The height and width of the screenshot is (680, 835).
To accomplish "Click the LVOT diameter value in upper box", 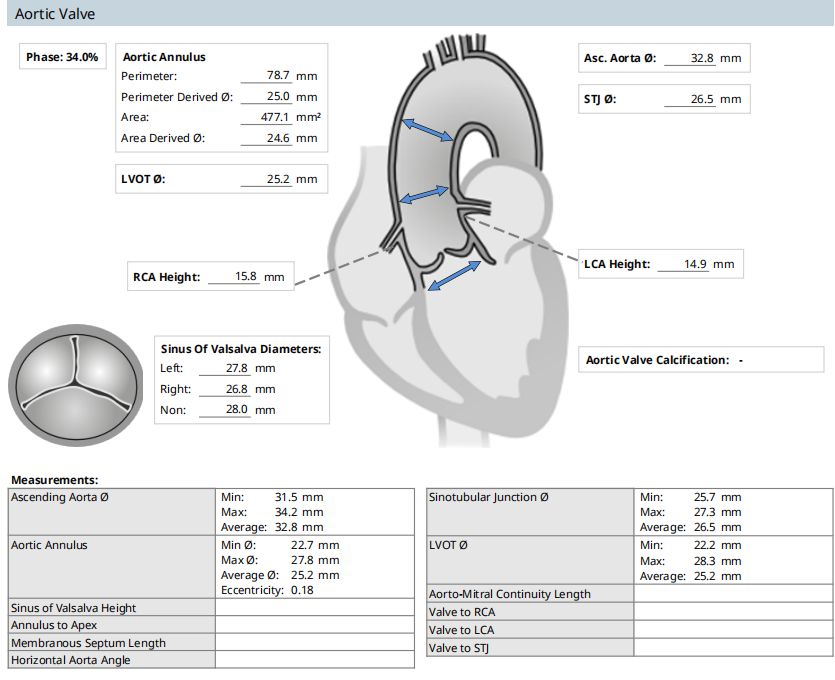I will click(x=264, y=180).
